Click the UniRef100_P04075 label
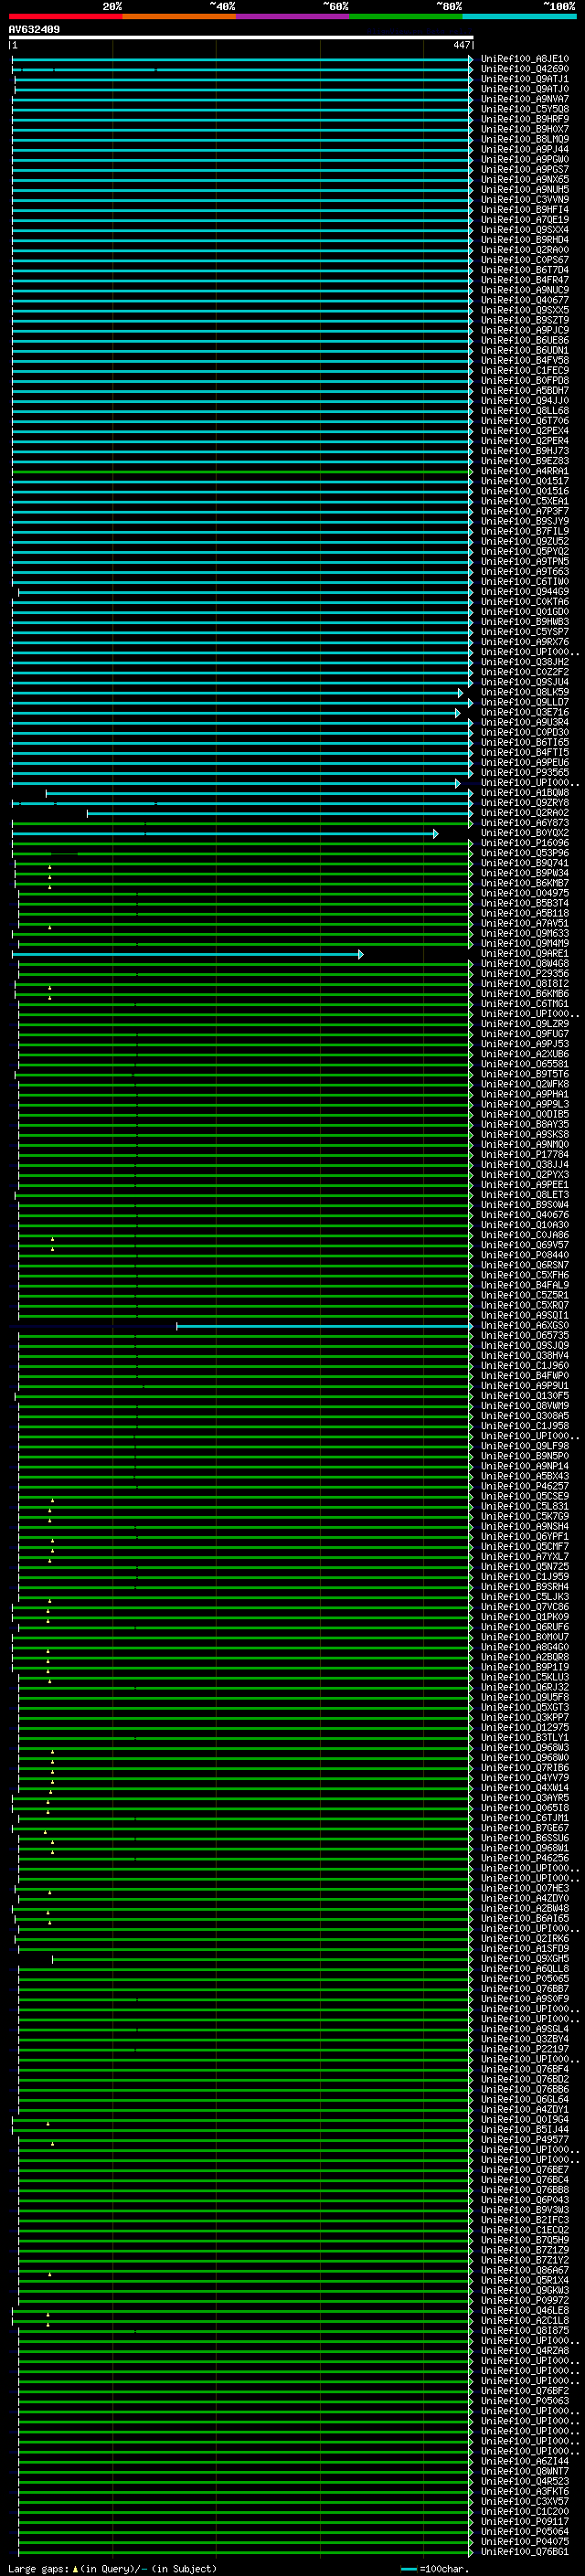The height and width of the screenshot is (2576, 585). (x=524, y=2542)
